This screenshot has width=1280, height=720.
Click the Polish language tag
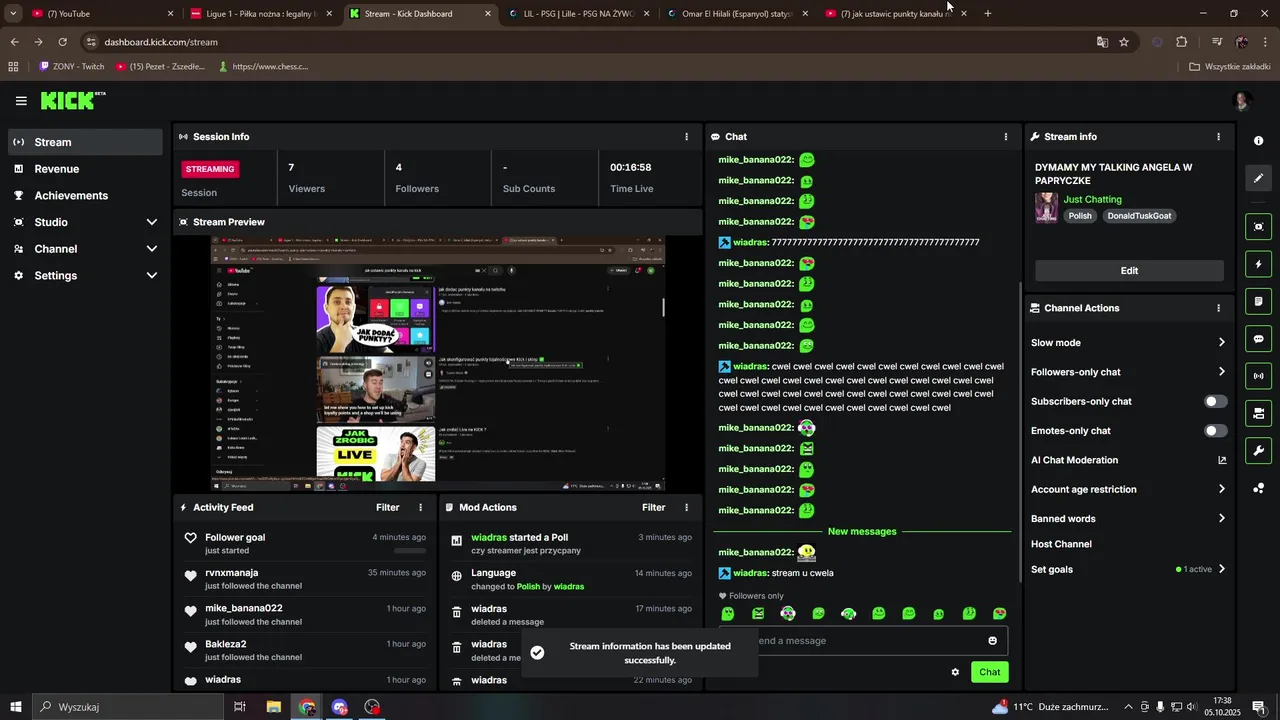(1080, 216)
